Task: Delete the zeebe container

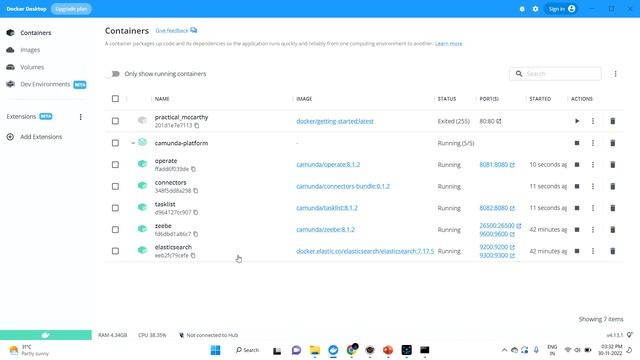Action: [613, 230]
